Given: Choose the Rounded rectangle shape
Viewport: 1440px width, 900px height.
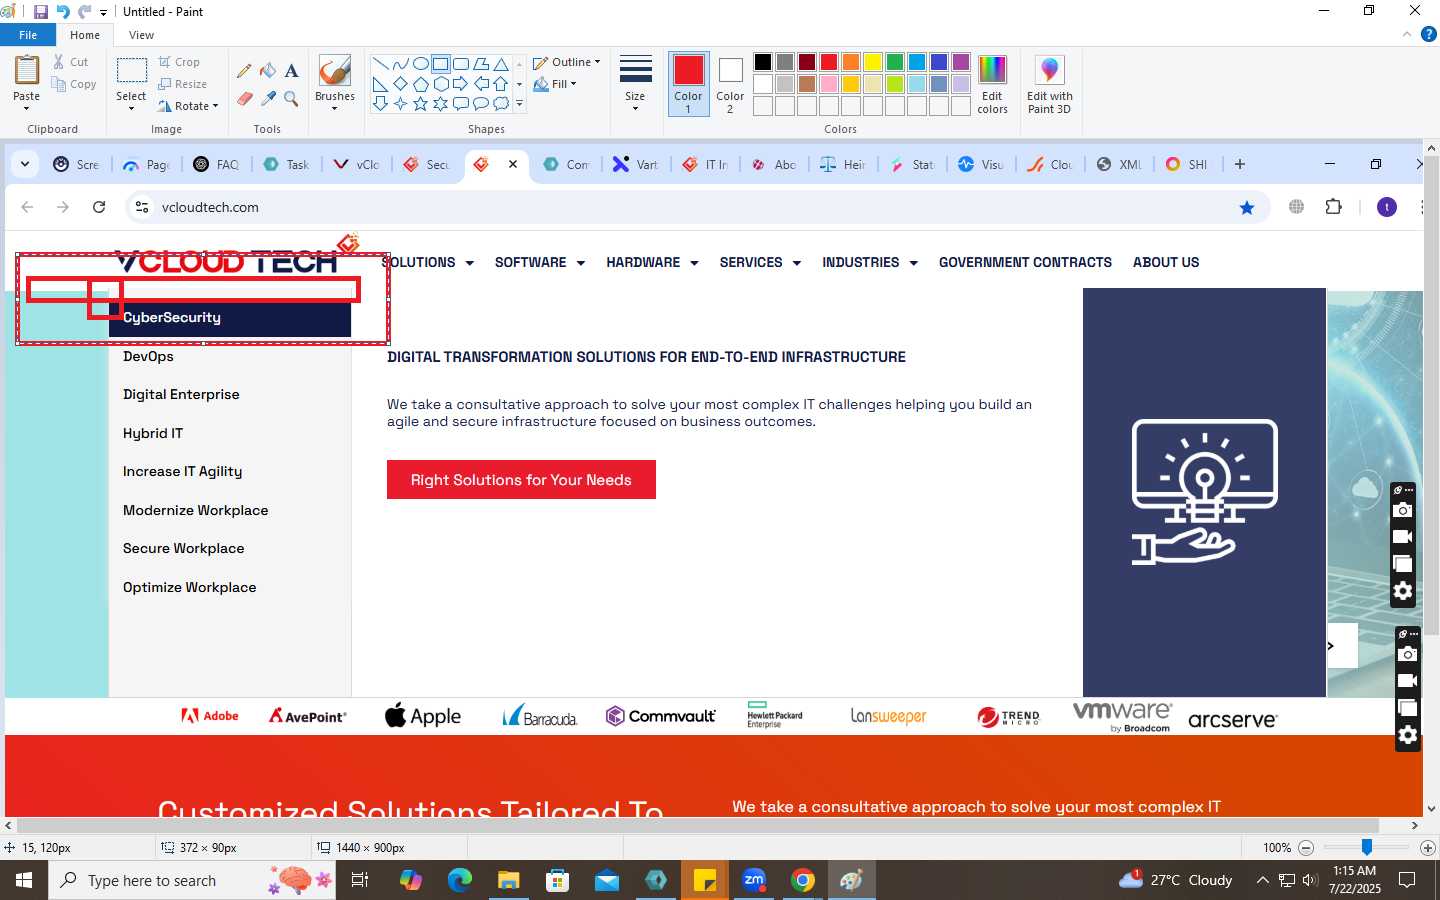Looking at the screenshot, I should click(460, 64).
